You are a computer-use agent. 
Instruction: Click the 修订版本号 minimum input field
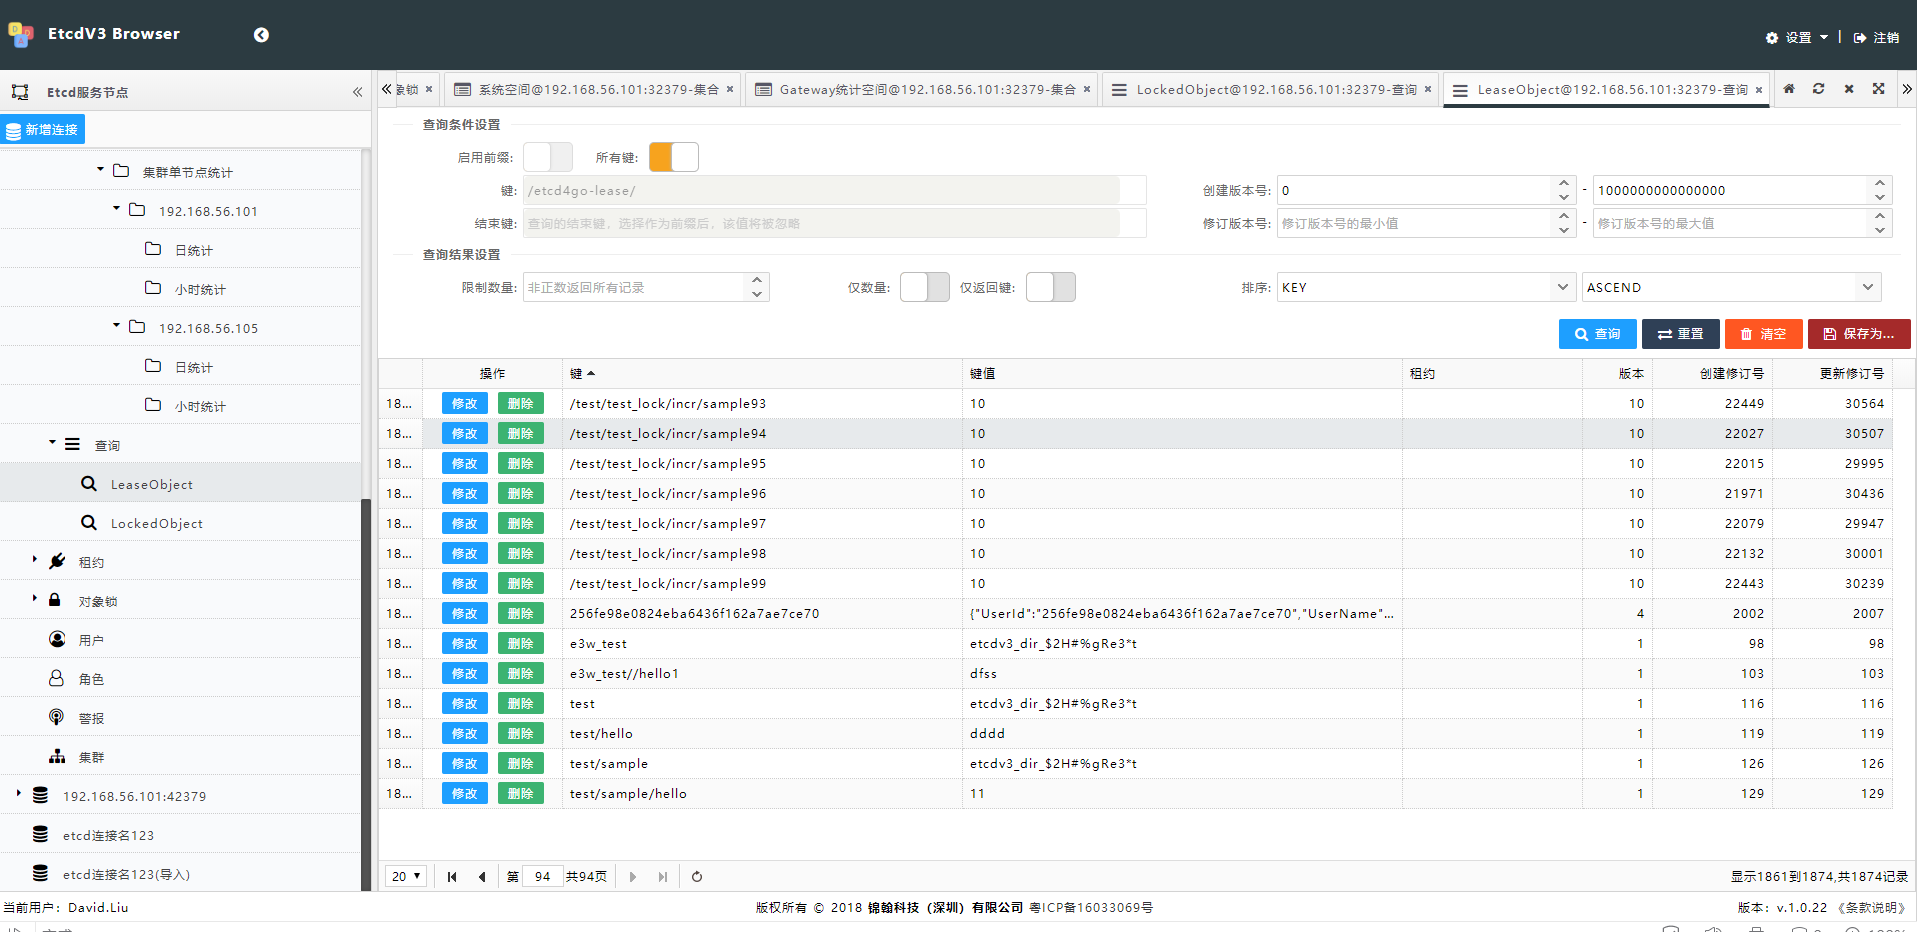pos(1414,223)
